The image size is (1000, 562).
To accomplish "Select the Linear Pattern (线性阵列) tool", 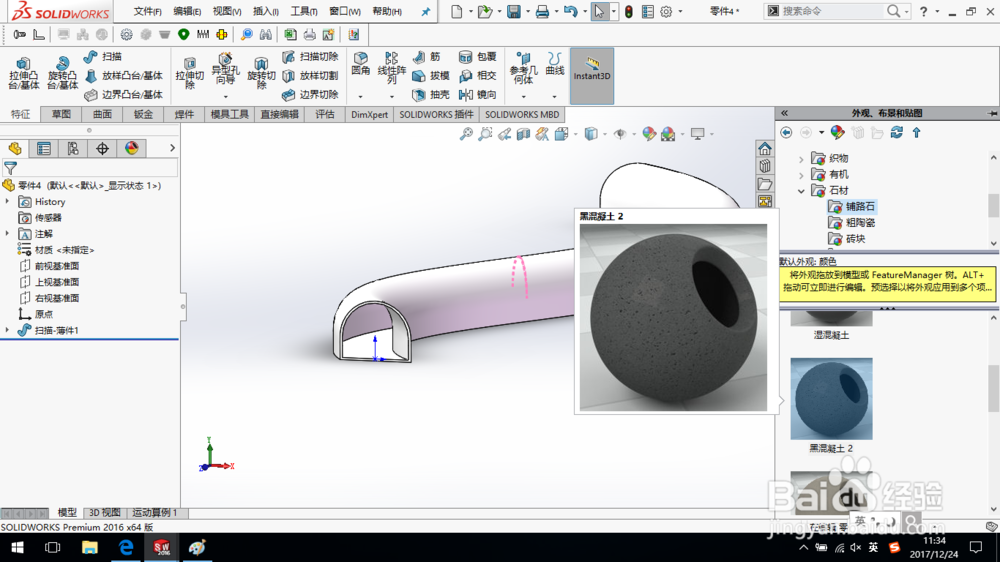I will coord(392,68).
